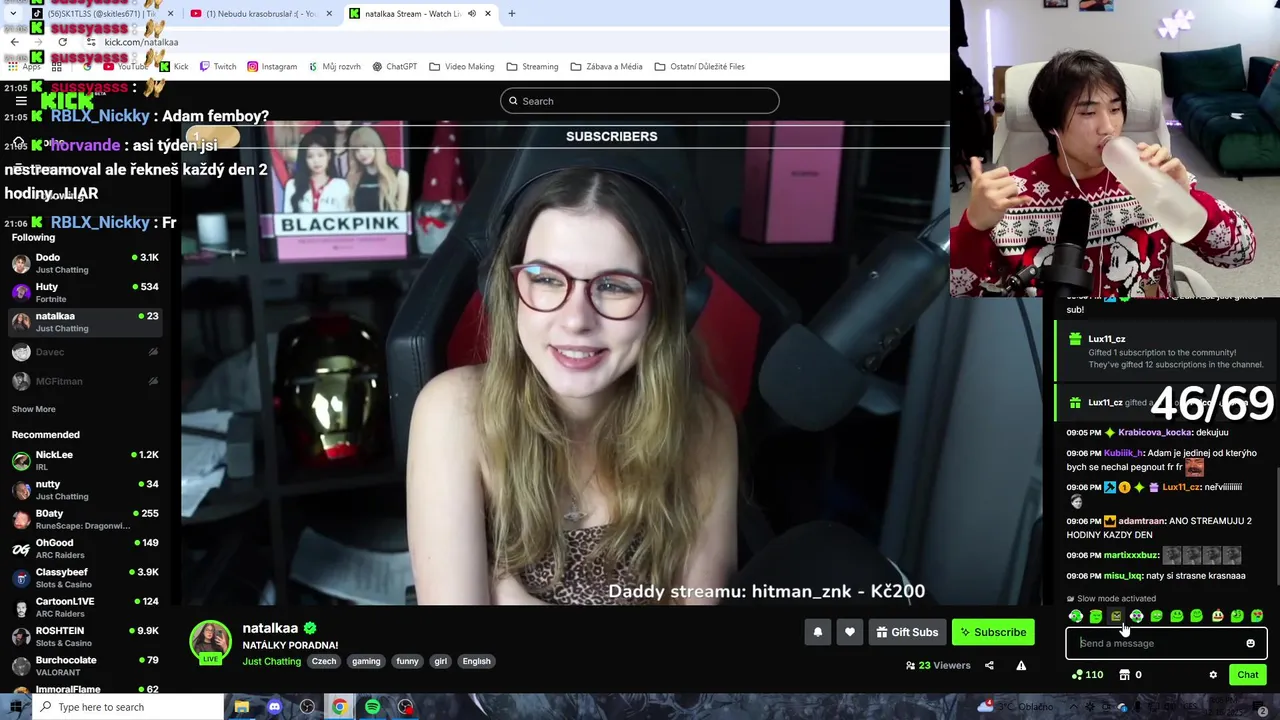Open the Twitch bookmark
Viewport: 1280px width, 720px height.
pyautogui.click(x=217, y=66)
